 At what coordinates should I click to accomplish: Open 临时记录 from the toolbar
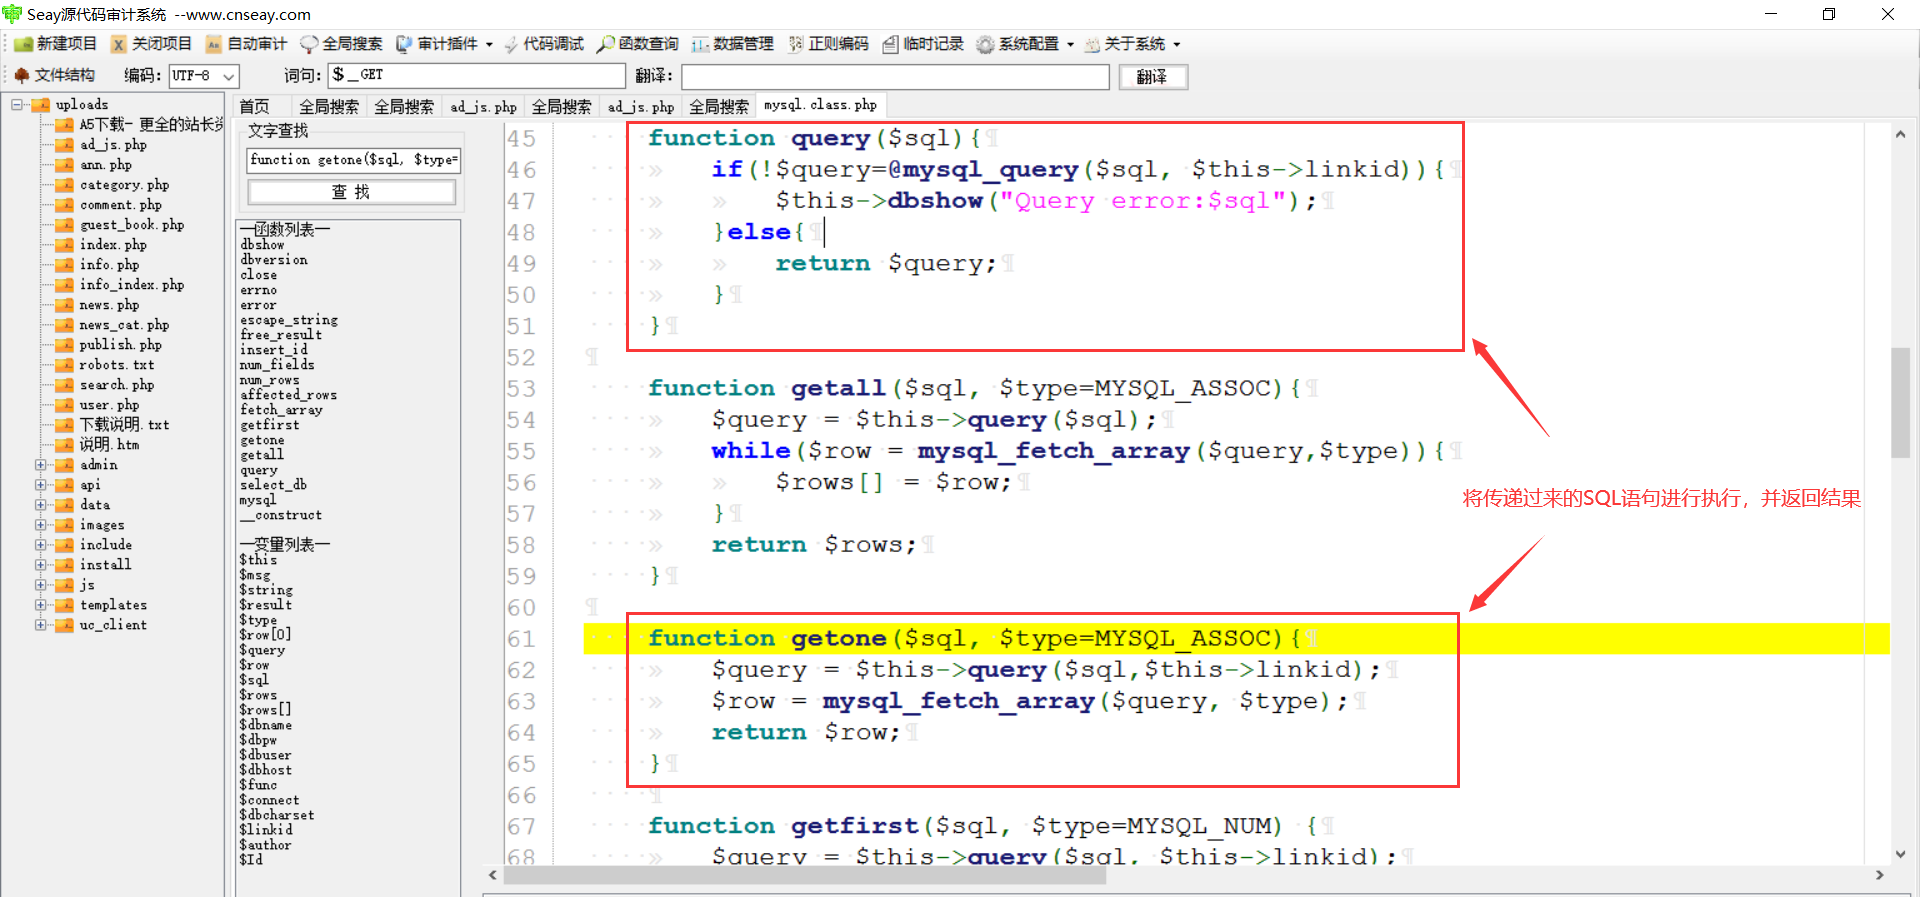pyautogui.click(x=923, y=44)
